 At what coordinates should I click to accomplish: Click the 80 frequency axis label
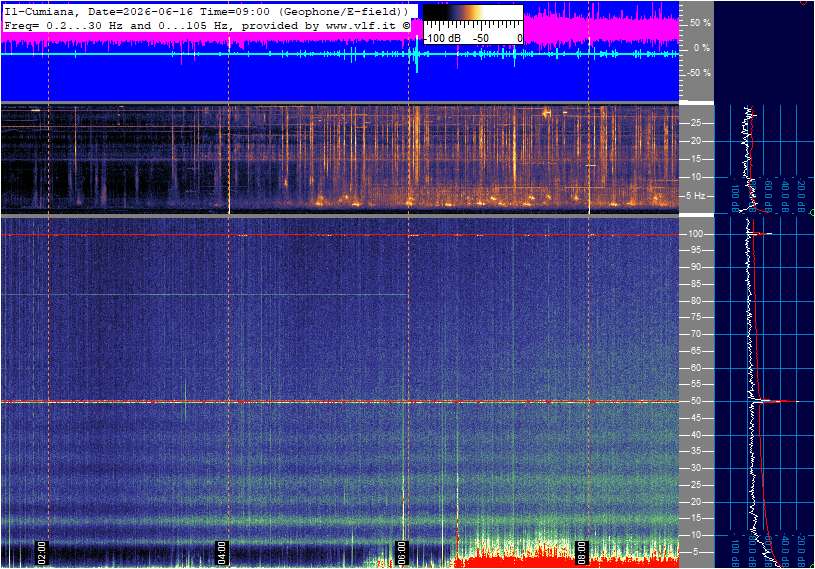[x=695, y=301]
